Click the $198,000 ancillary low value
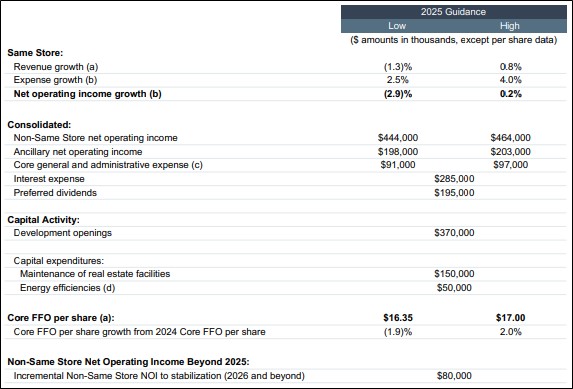573x389 pixels. tap(398, 152)
